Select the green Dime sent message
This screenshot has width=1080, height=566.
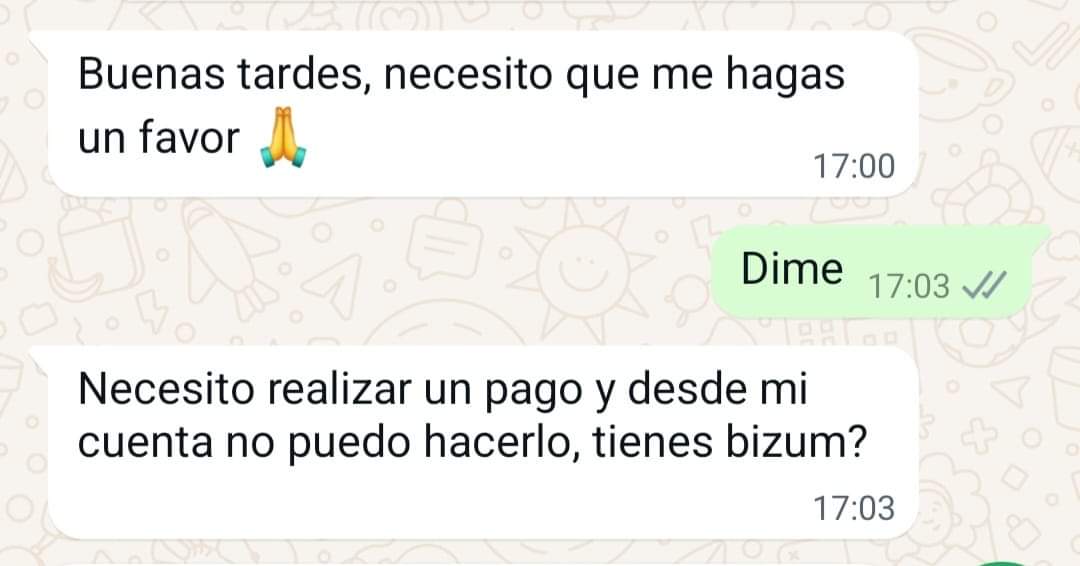872,271
